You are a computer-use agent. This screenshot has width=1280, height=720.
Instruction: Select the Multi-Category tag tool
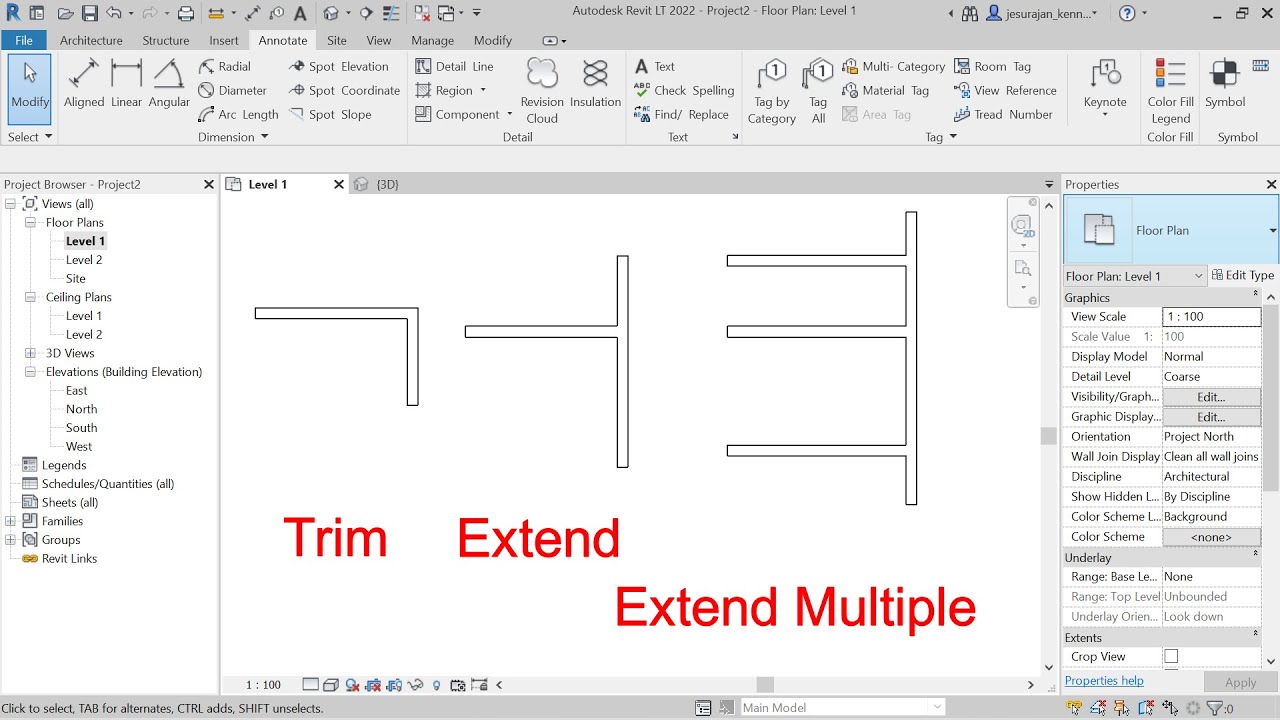click(x=893, y=66)
